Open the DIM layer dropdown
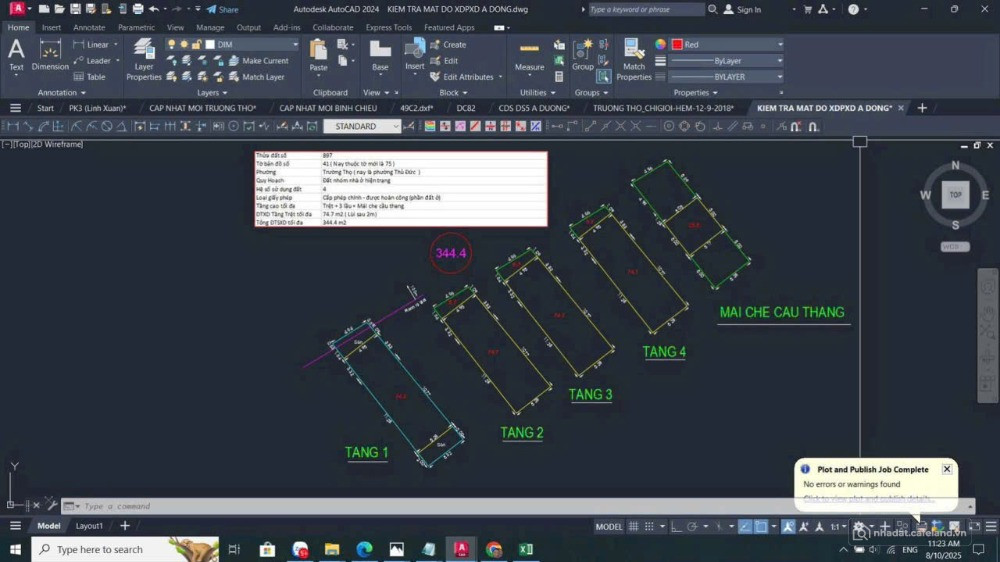Image resolution: width=1000 pixels, height=562 pixels. [x=295, y=45]
